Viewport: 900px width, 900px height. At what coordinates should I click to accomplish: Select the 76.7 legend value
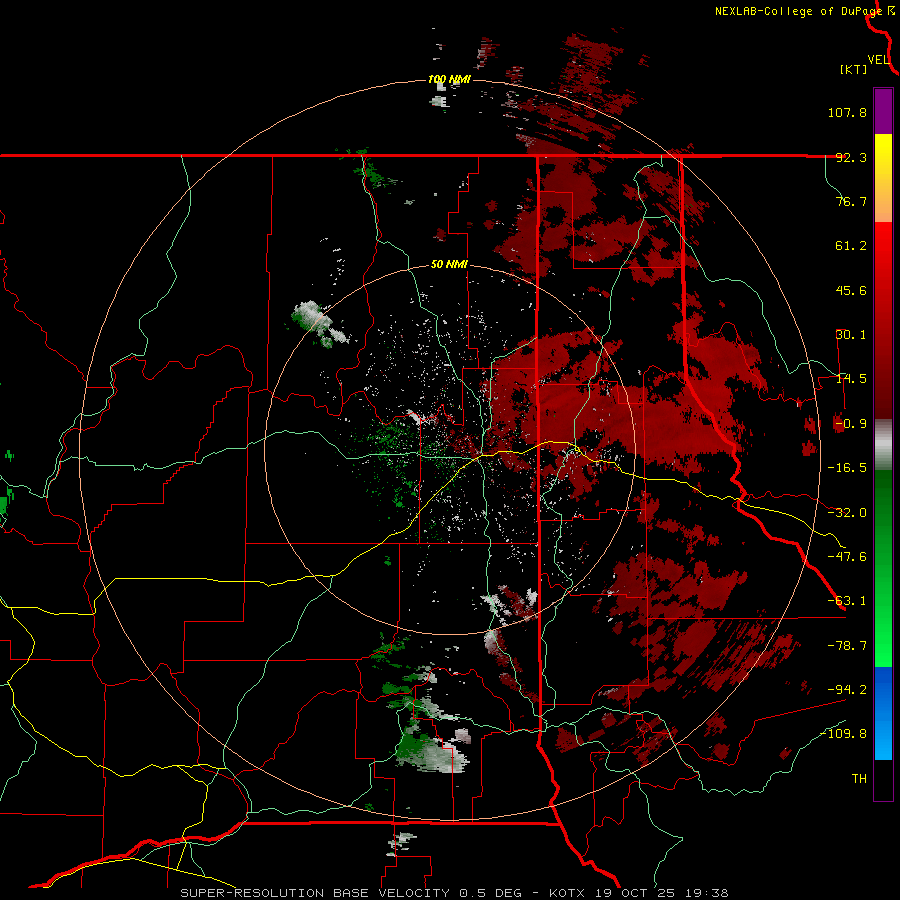click(851, 201)
